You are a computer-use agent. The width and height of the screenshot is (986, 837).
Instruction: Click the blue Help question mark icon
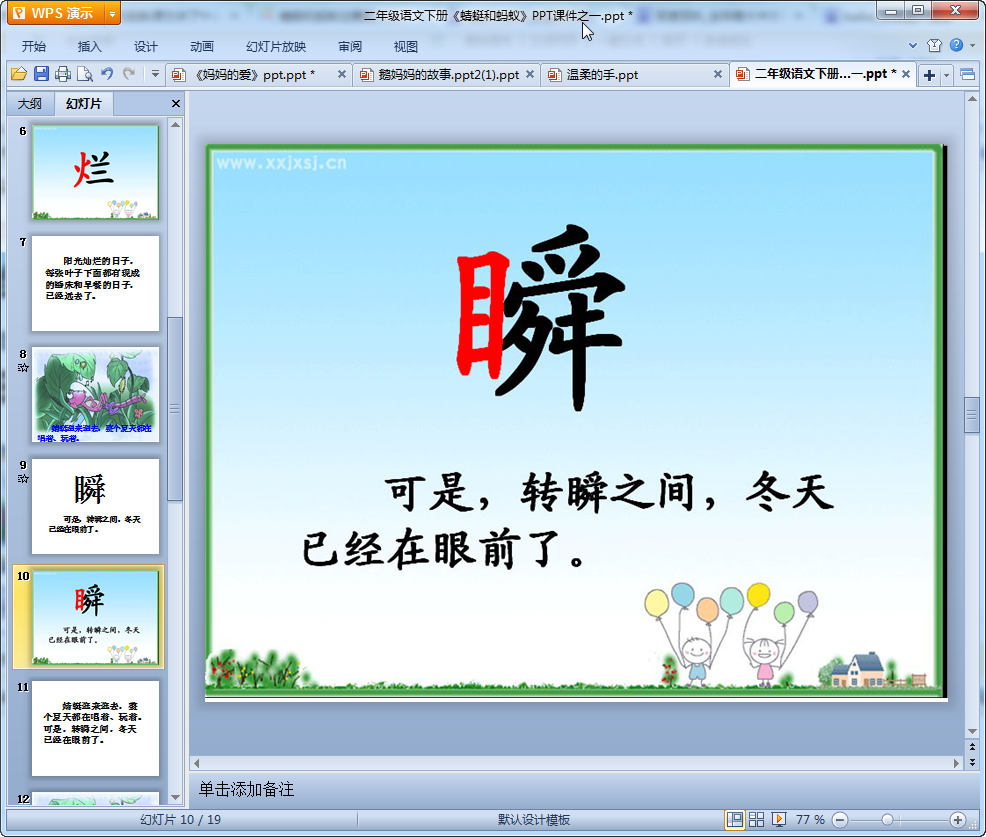coord(957,46)
